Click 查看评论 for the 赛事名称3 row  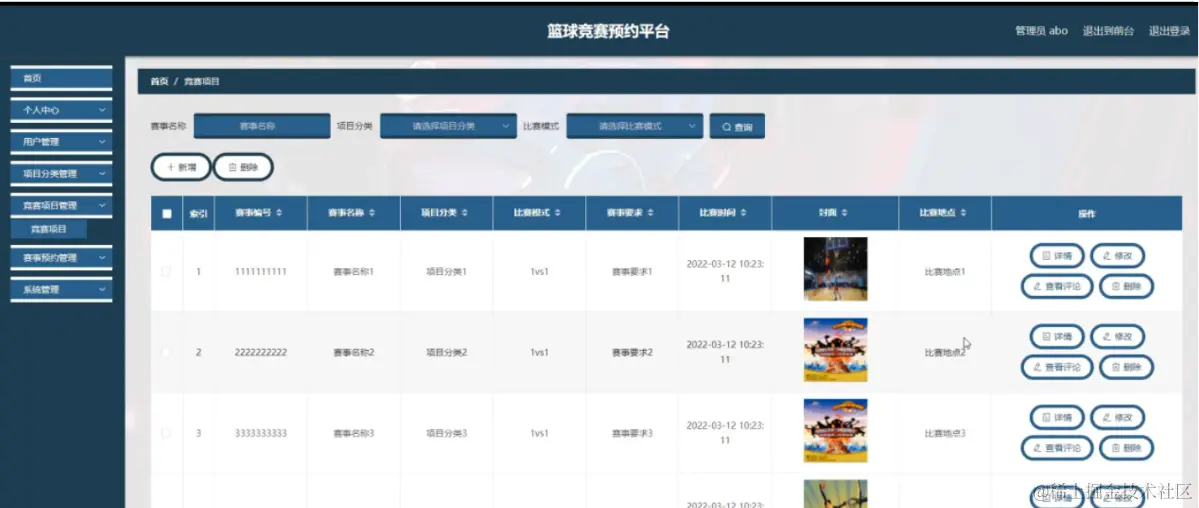[x=1057, y=448]
